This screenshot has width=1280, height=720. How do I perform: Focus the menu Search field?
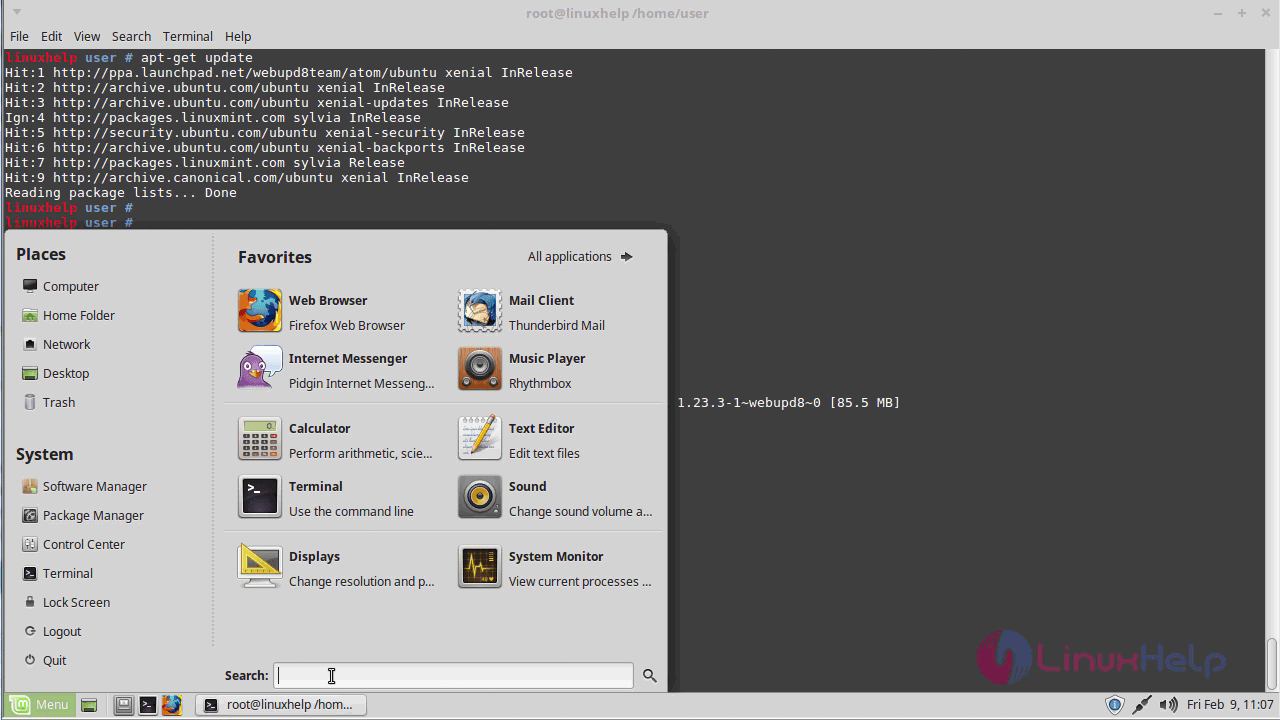click(453, 676)
